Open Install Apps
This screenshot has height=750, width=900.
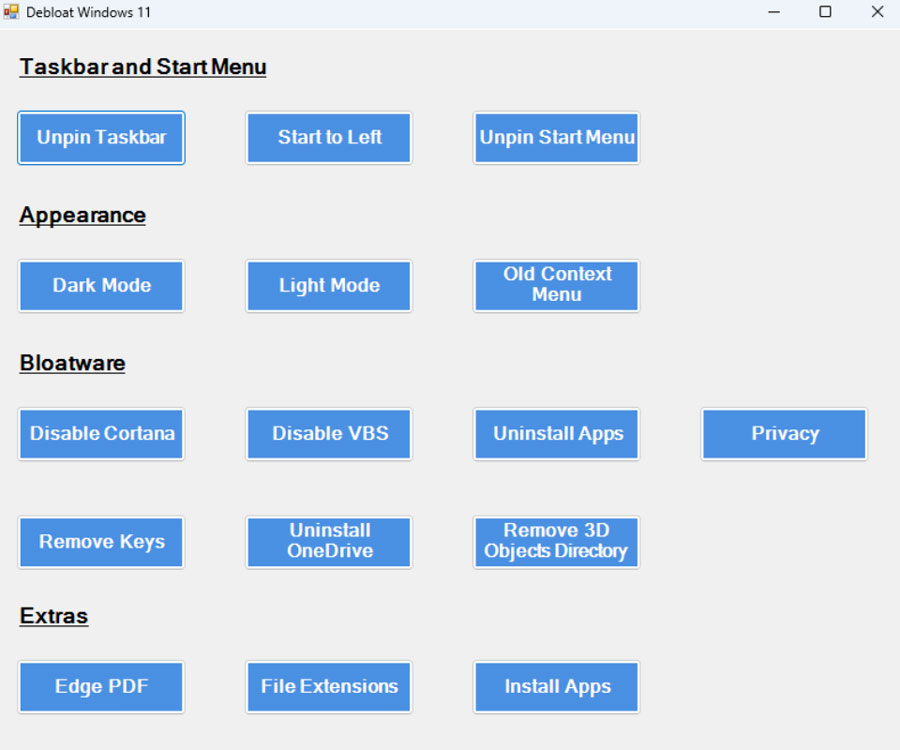pos(557,687)
